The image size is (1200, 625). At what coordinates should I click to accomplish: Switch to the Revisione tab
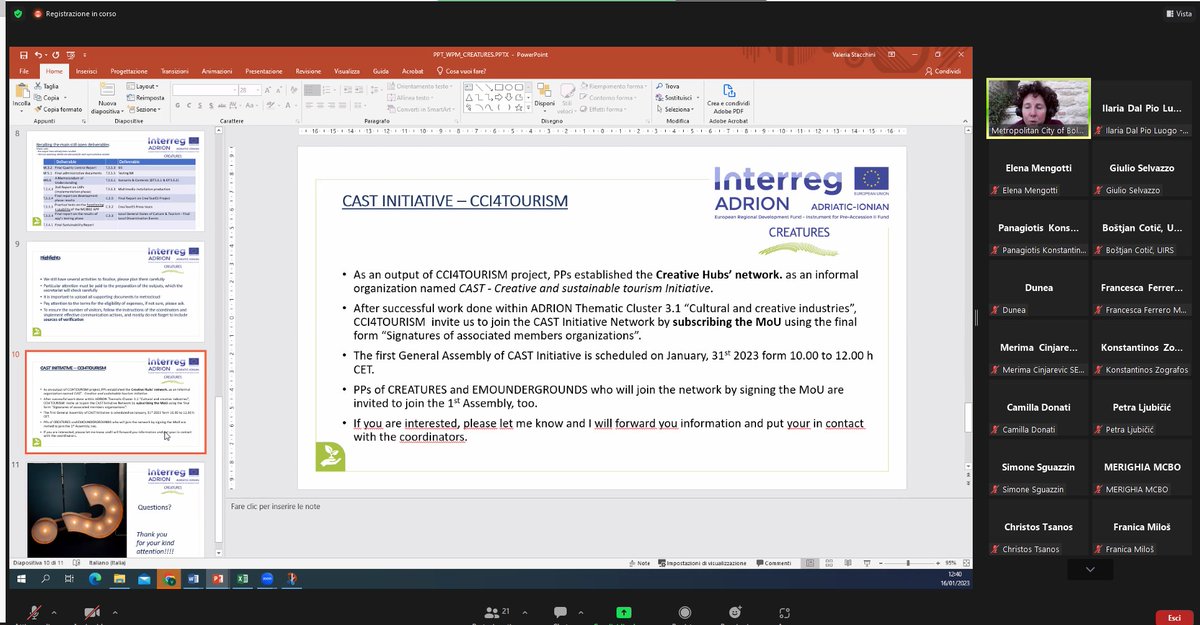click(x=308, y=71)
